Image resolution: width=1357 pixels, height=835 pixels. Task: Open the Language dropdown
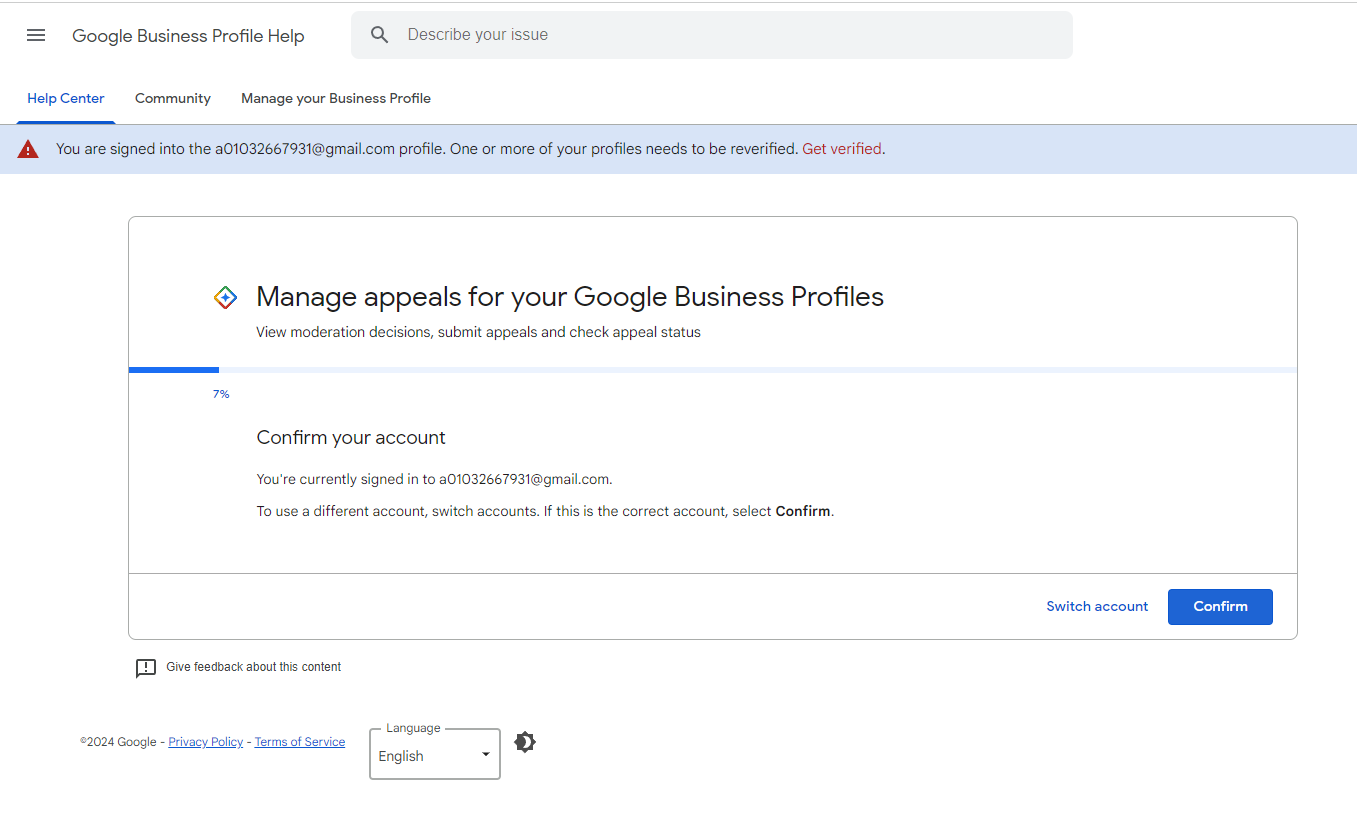(435, 755)
